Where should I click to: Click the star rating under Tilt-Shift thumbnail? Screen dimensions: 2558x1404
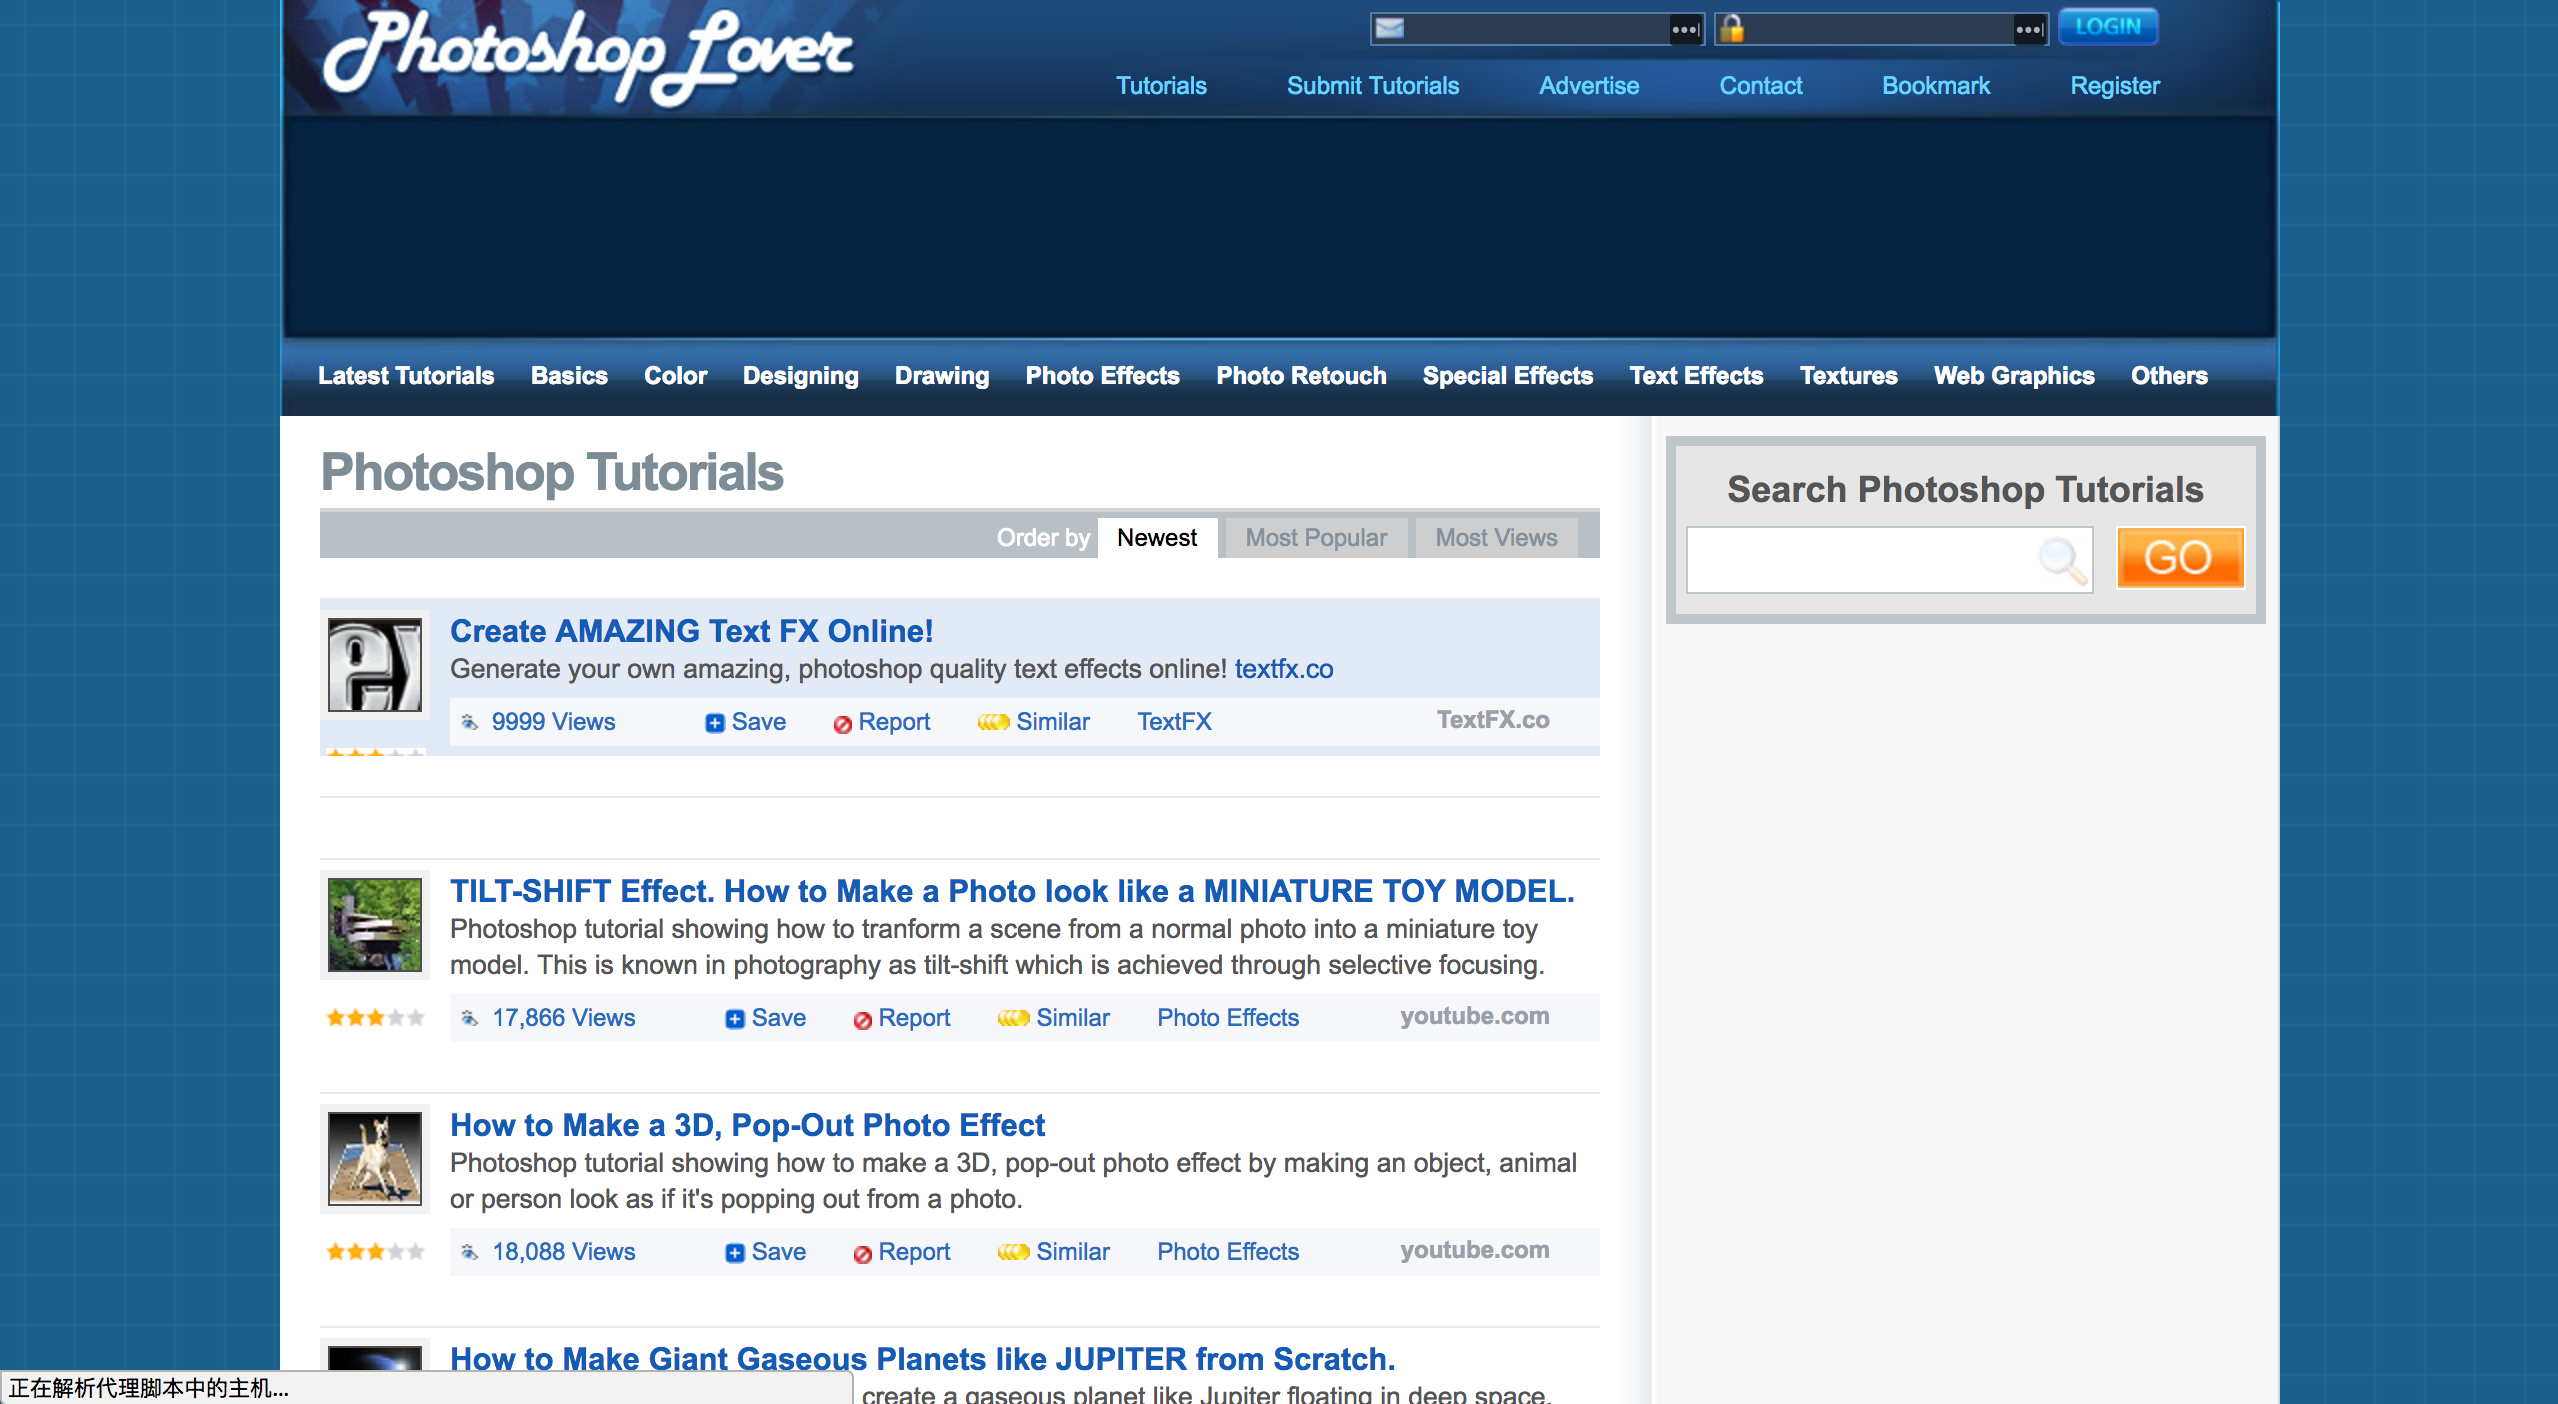375,1018
